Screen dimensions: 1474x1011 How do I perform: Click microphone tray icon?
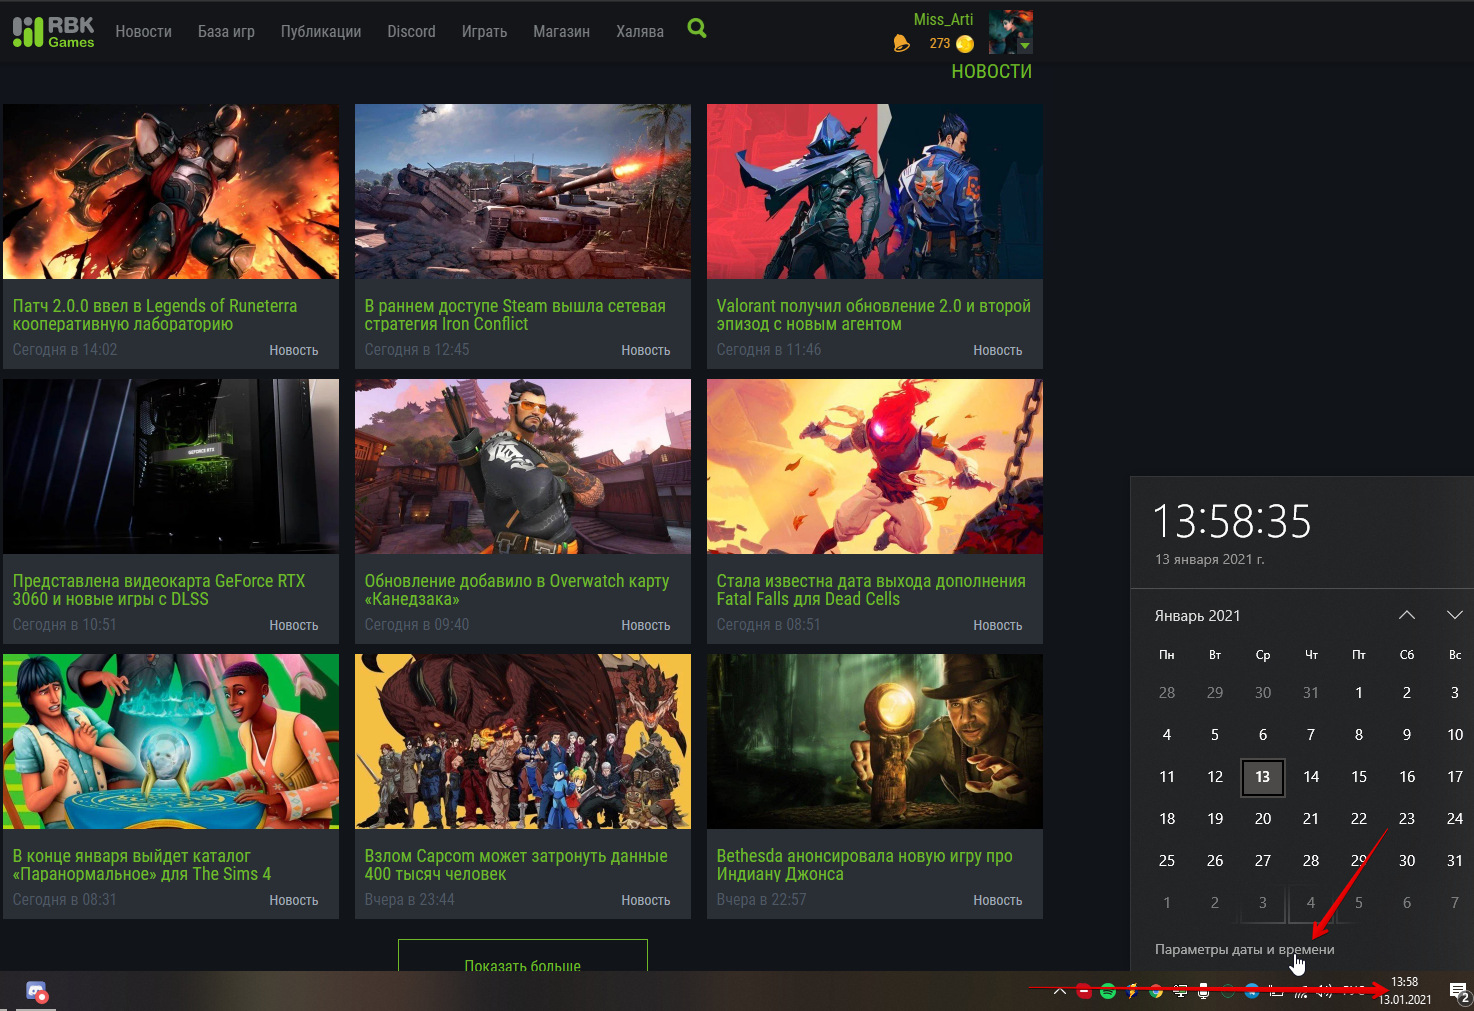click(1203, 991)
